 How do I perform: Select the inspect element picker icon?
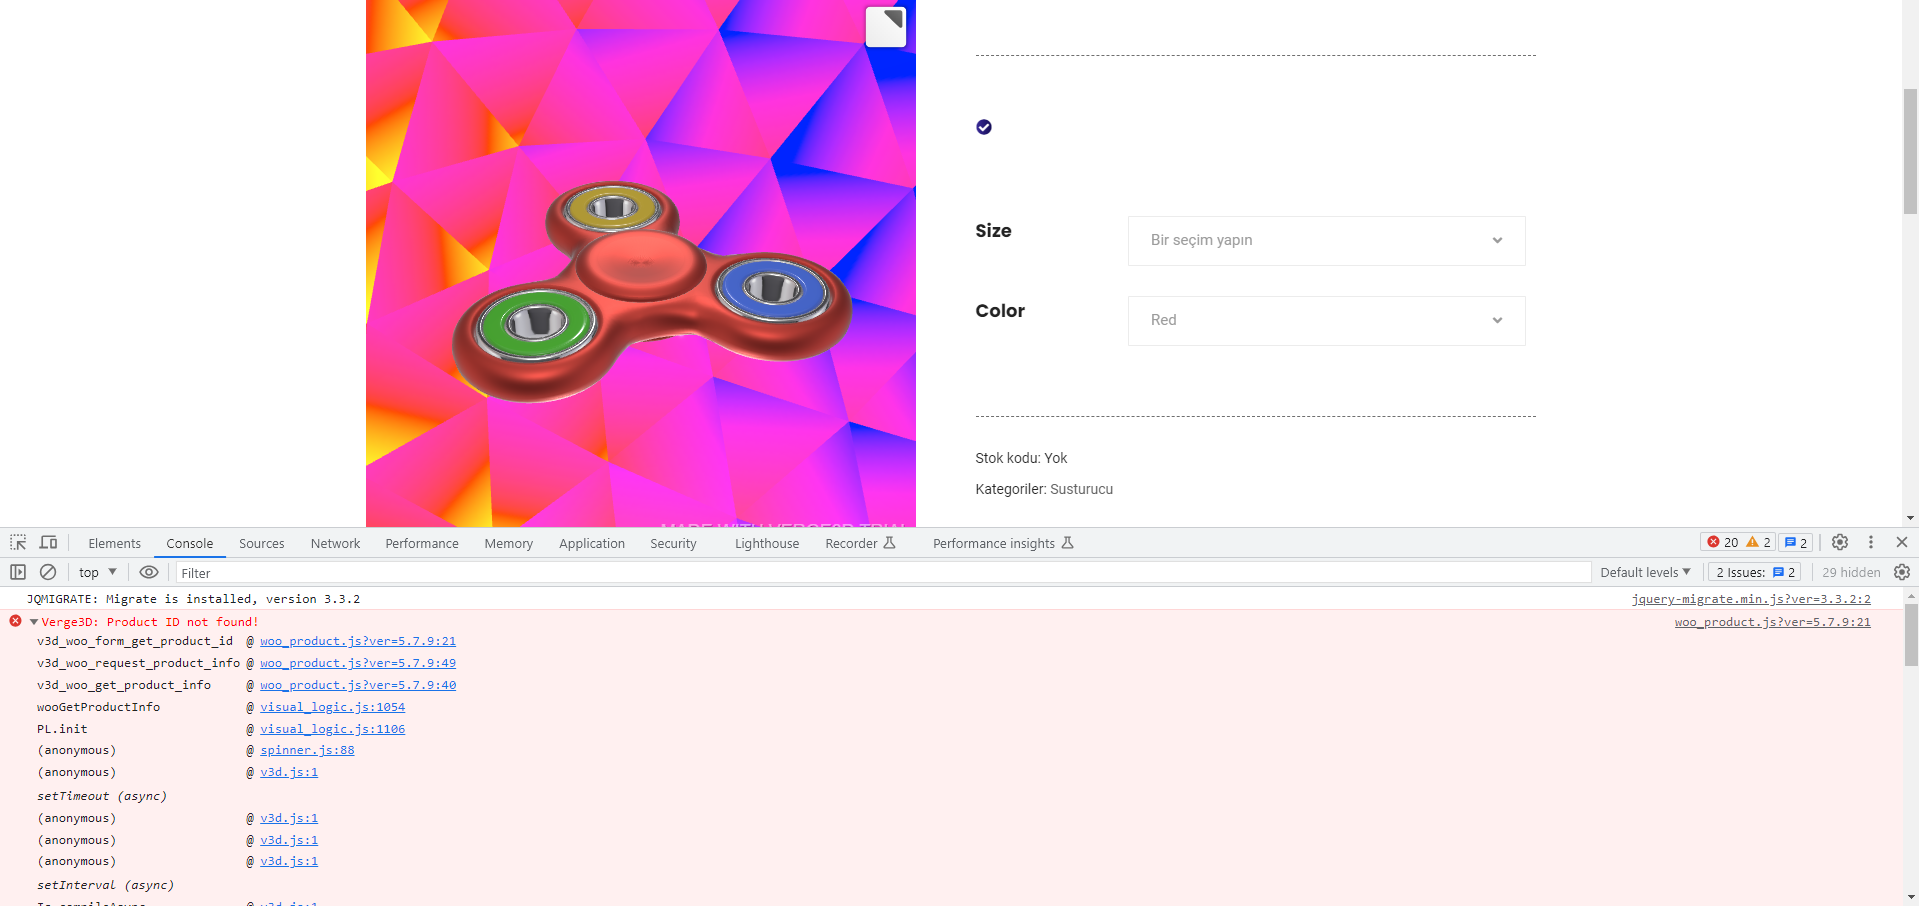(18, 543)
